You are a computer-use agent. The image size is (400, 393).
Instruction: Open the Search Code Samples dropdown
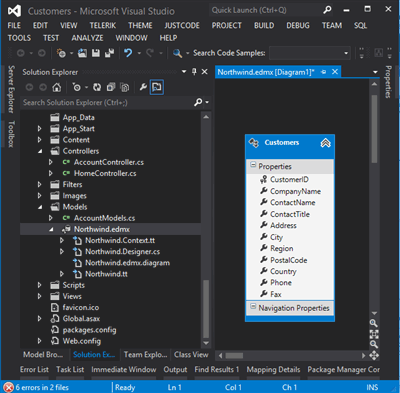346,53
